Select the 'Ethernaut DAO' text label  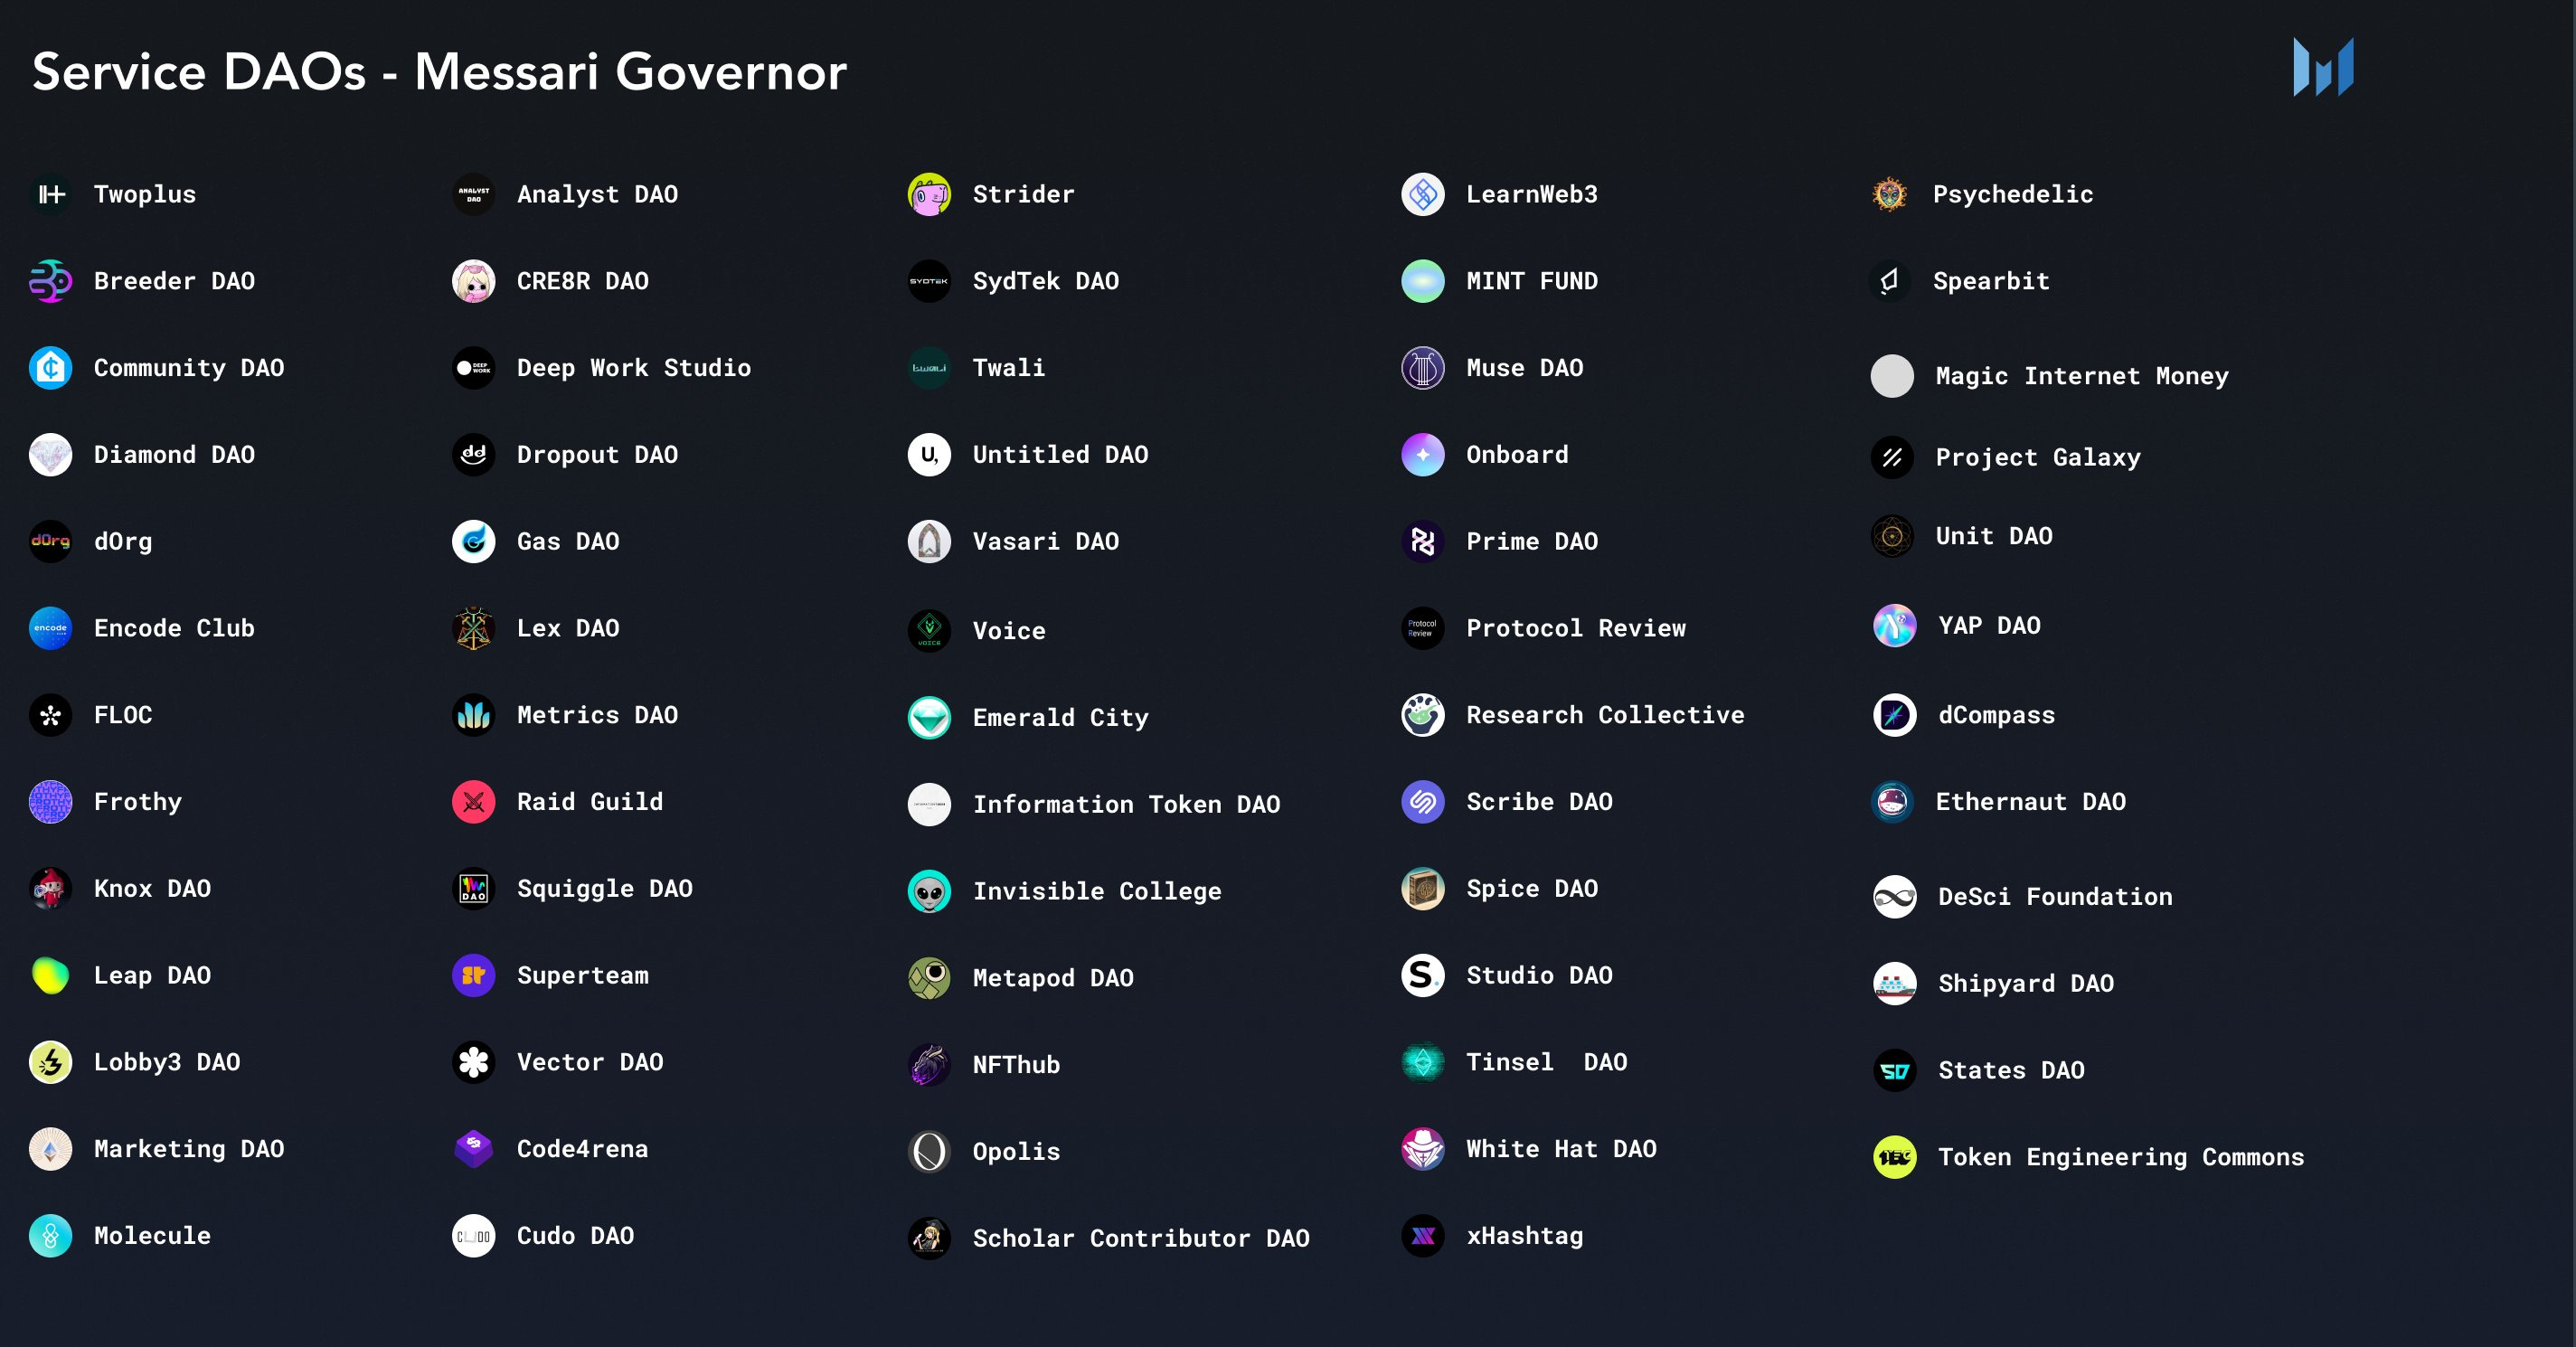point(2031,802)
